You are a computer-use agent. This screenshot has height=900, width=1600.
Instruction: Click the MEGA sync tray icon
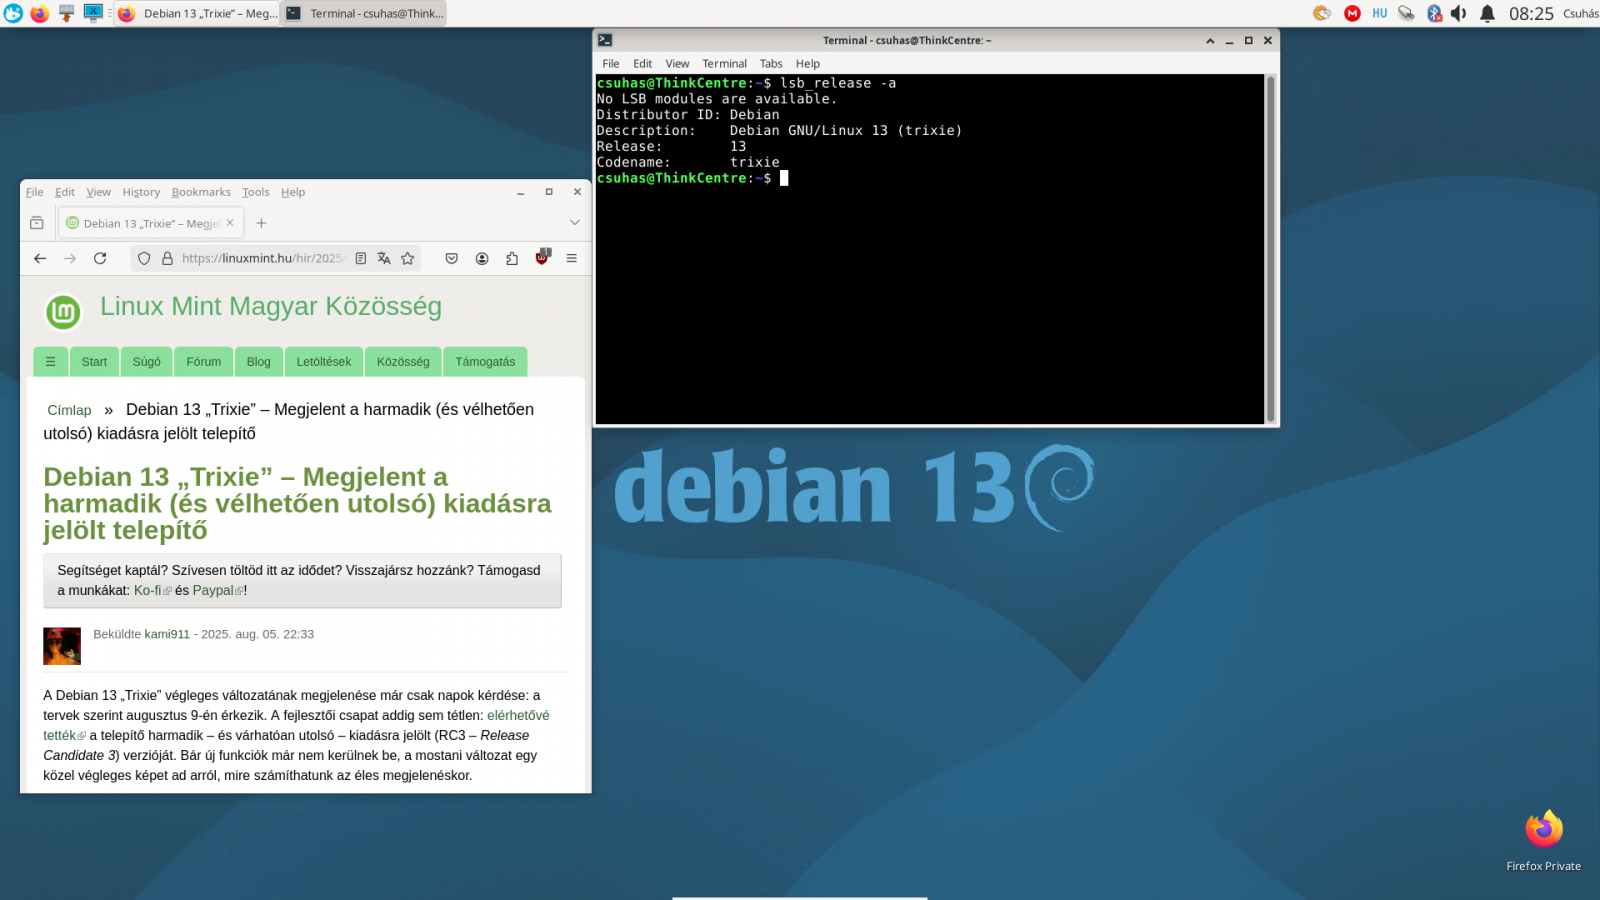pyautogui.click(x=1352, y=13)
